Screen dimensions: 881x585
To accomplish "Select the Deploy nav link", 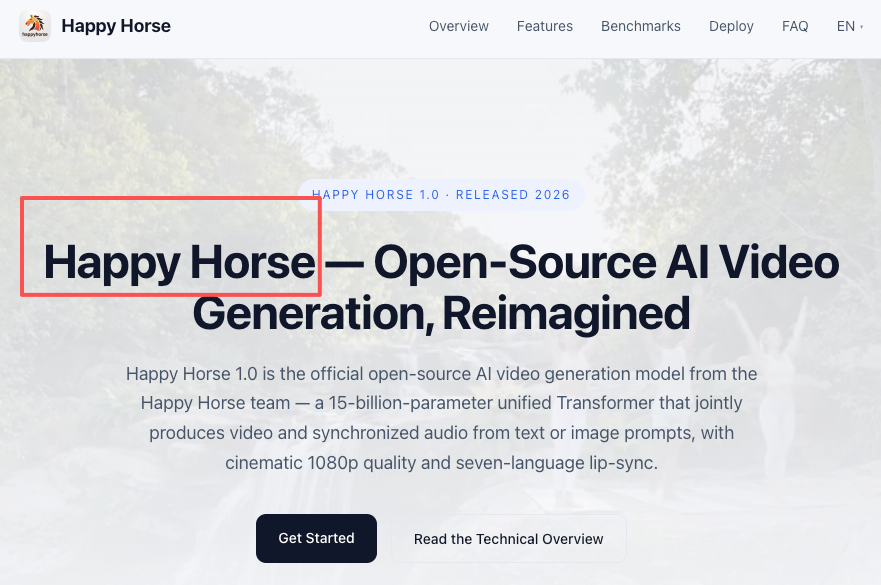I will 731,26.
